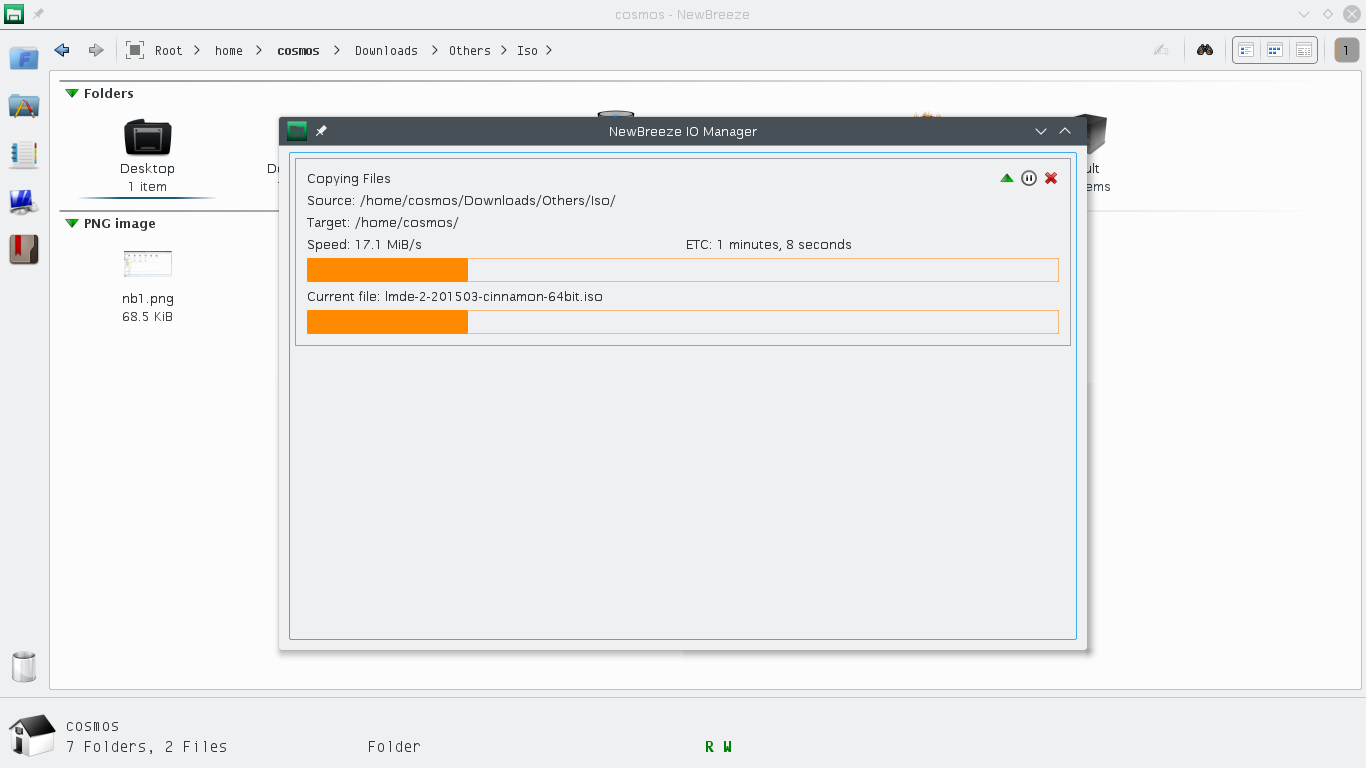The image size is (1366, 768).
Task: Select the nb1.png thumbnail
Action: coord(148,264)
